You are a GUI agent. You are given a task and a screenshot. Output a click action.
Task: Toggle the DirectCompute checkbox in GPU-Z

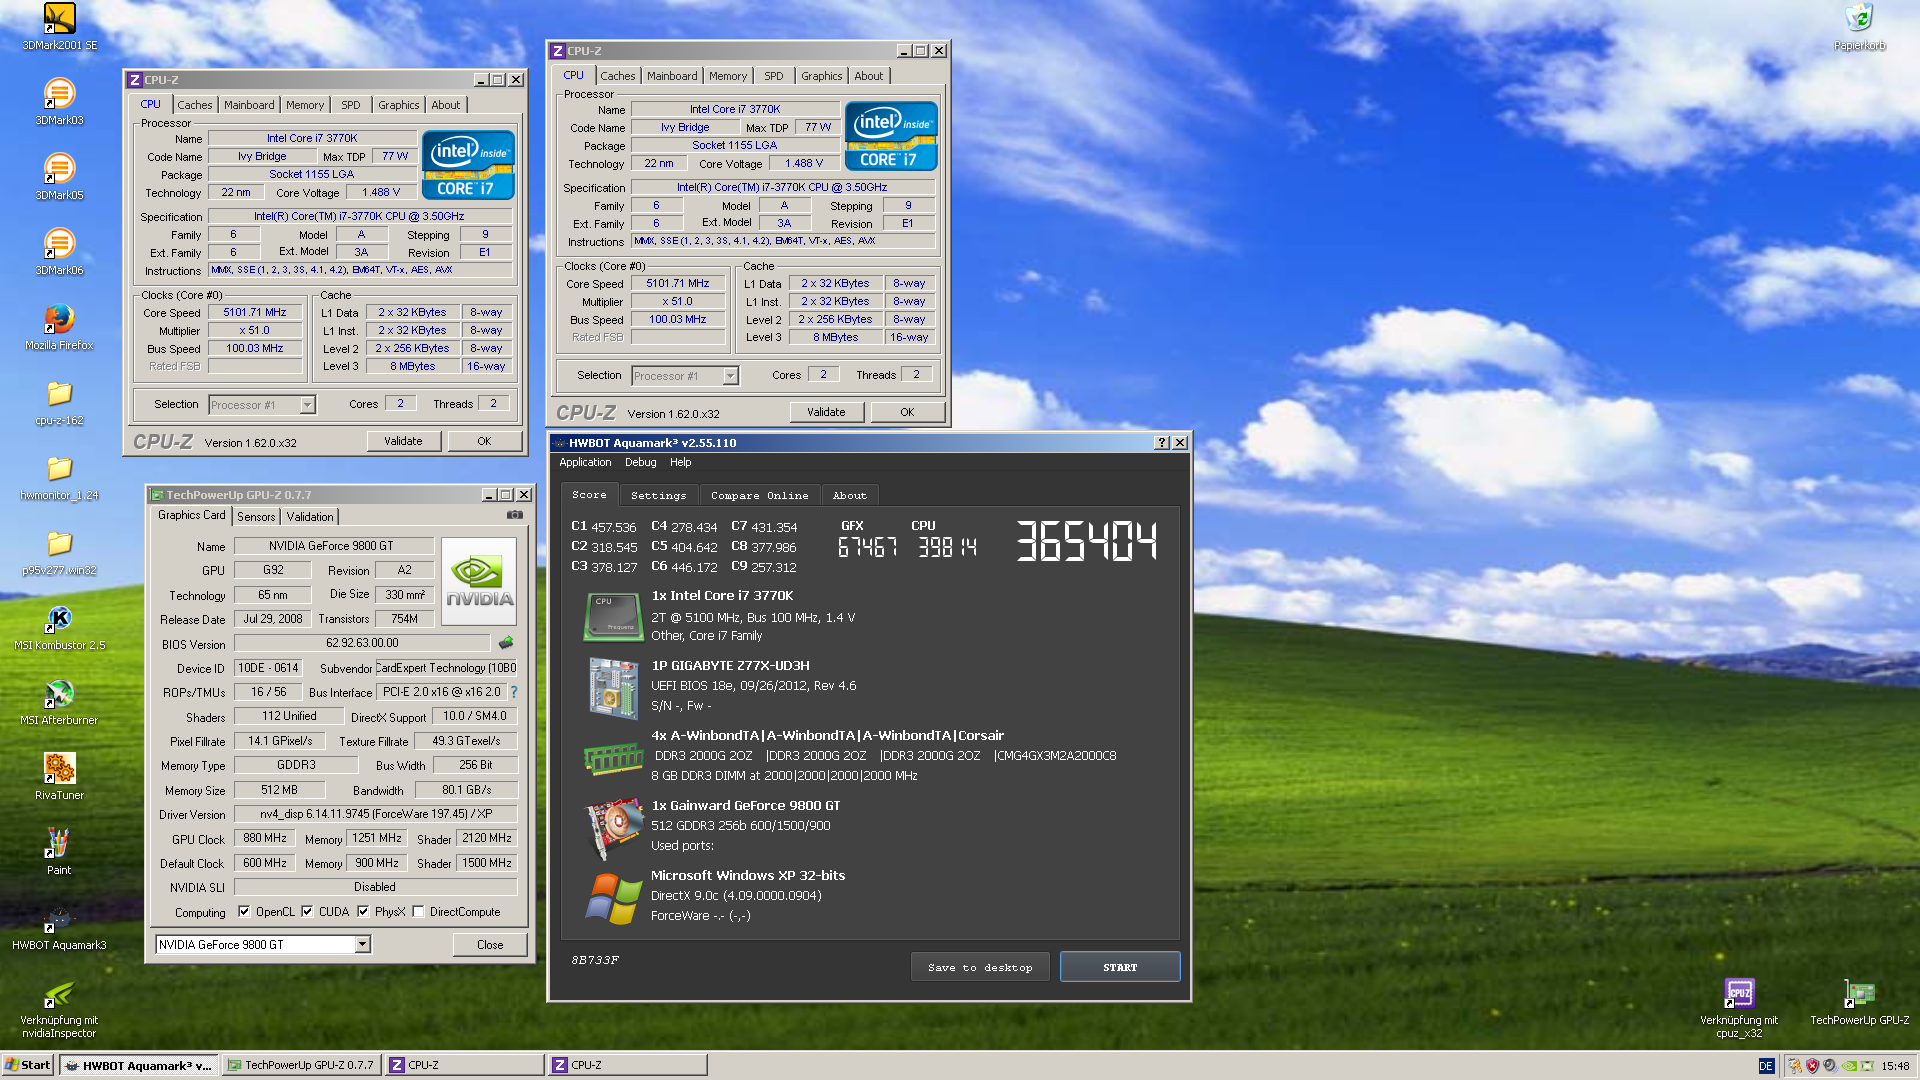point(418,911)
